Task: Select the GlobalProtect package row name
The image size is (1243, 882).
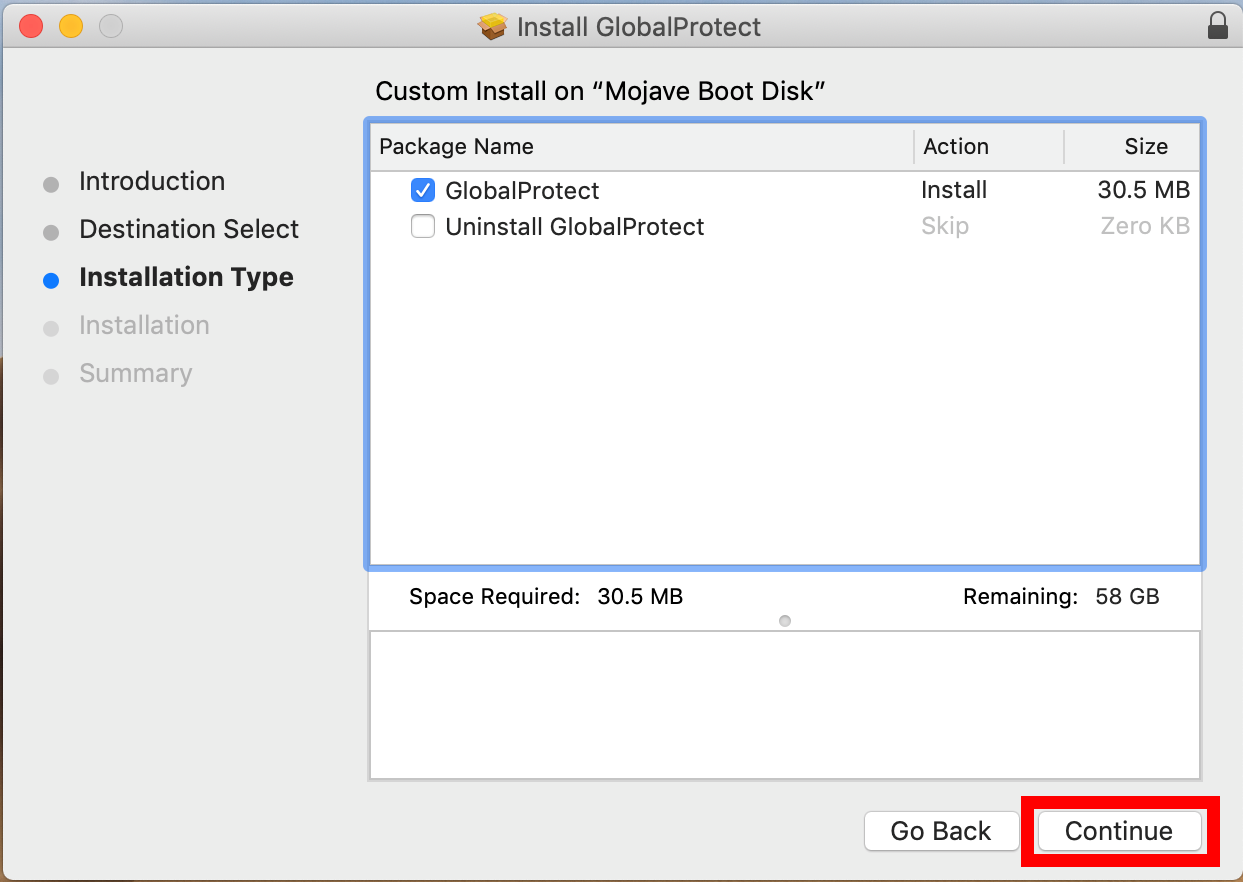Action: pyautogui.click(x=522, y=191)
